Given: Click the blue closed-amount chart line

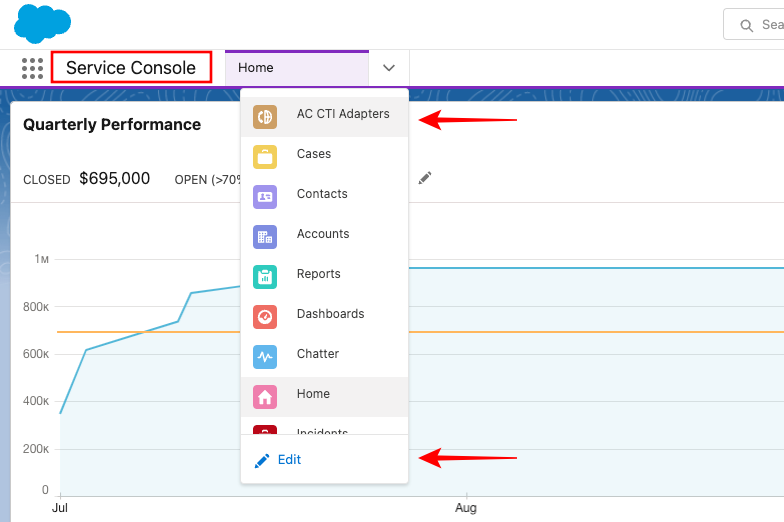Looking at the screenshot, I should (595, 268).
